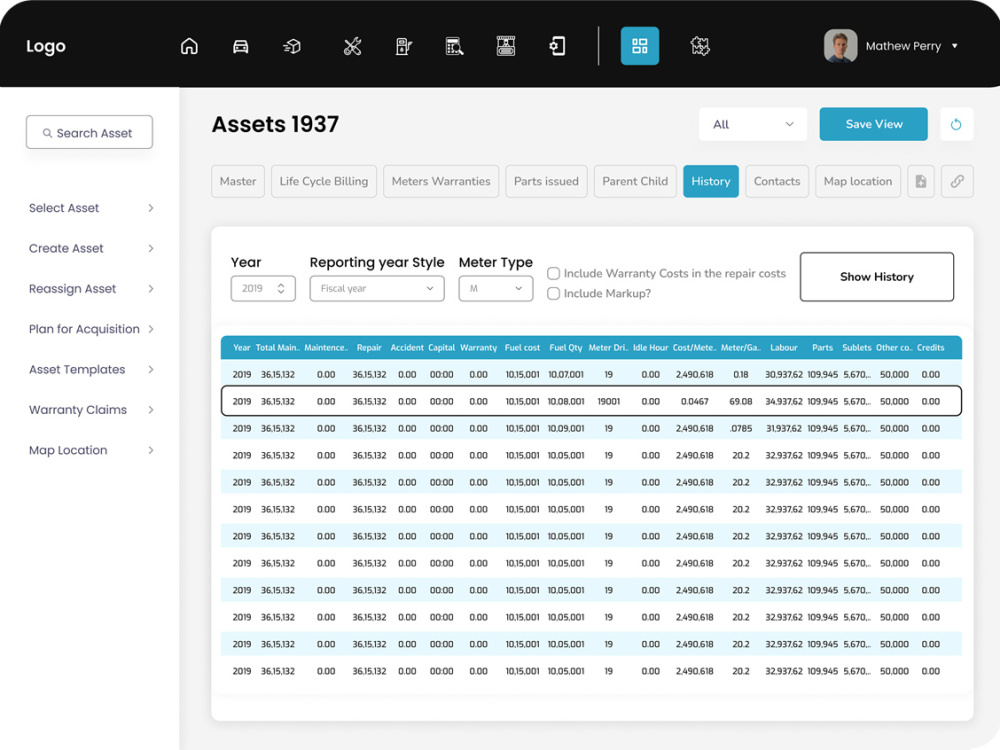The width and height of the screenshot is (1000, 750).
Task: Click the Repair column header
Action: tap(369, 348)
